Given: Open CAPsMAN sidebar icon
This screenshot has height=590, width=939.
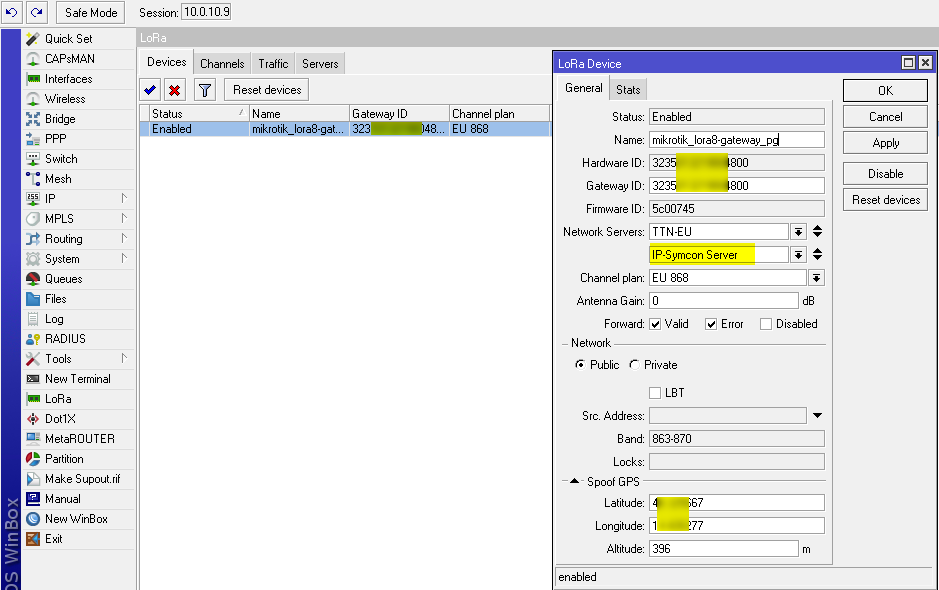Looking at the screenshot, I should [33, 59].
